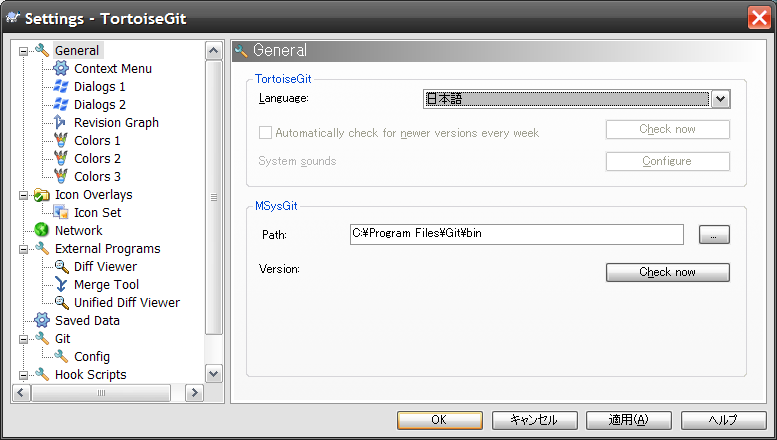This screenshot has height=440, width=777.
Task: Click the tree horizontal scroll right arrow
Action: point(194,393)
